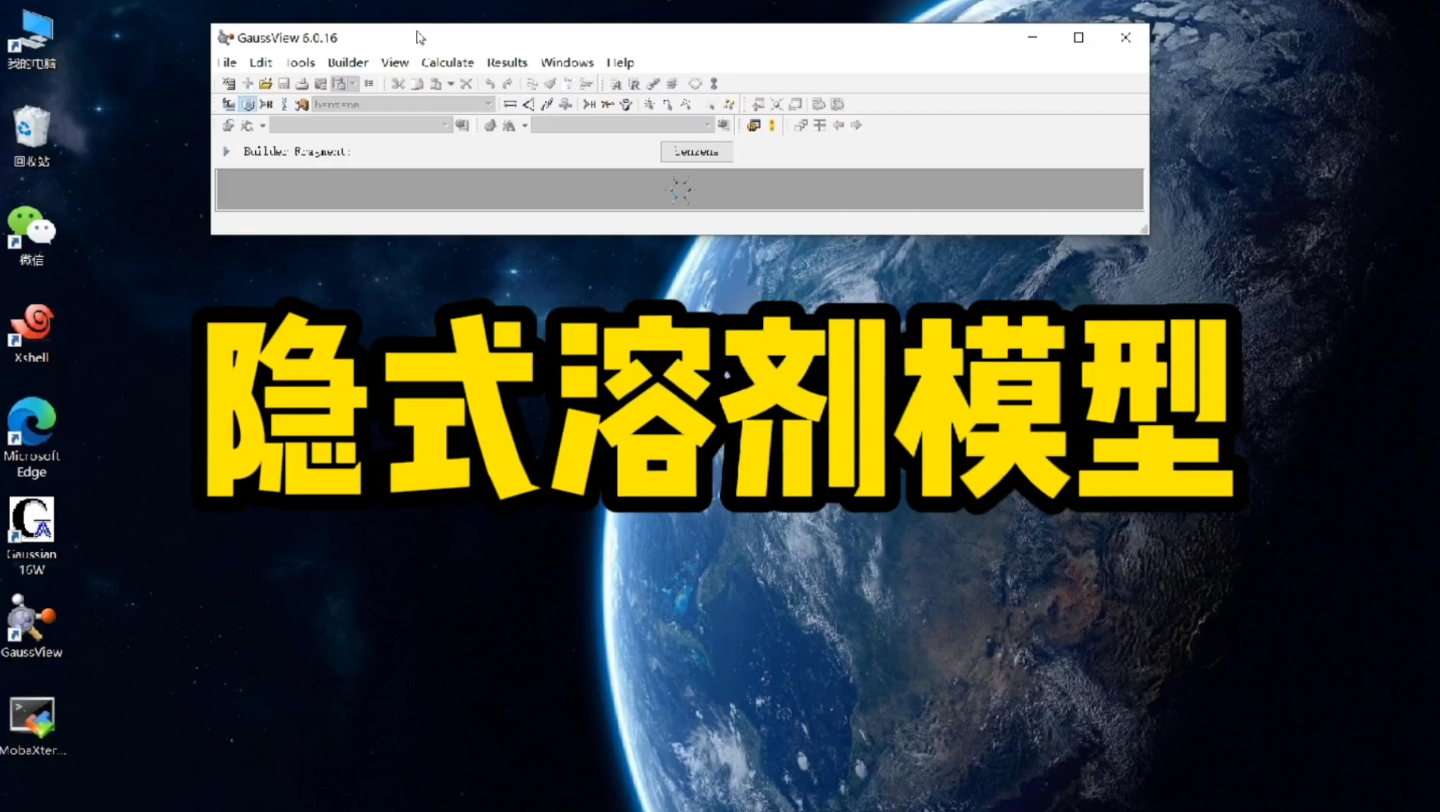Click the right arrow navigation icon

click(856, 125)
